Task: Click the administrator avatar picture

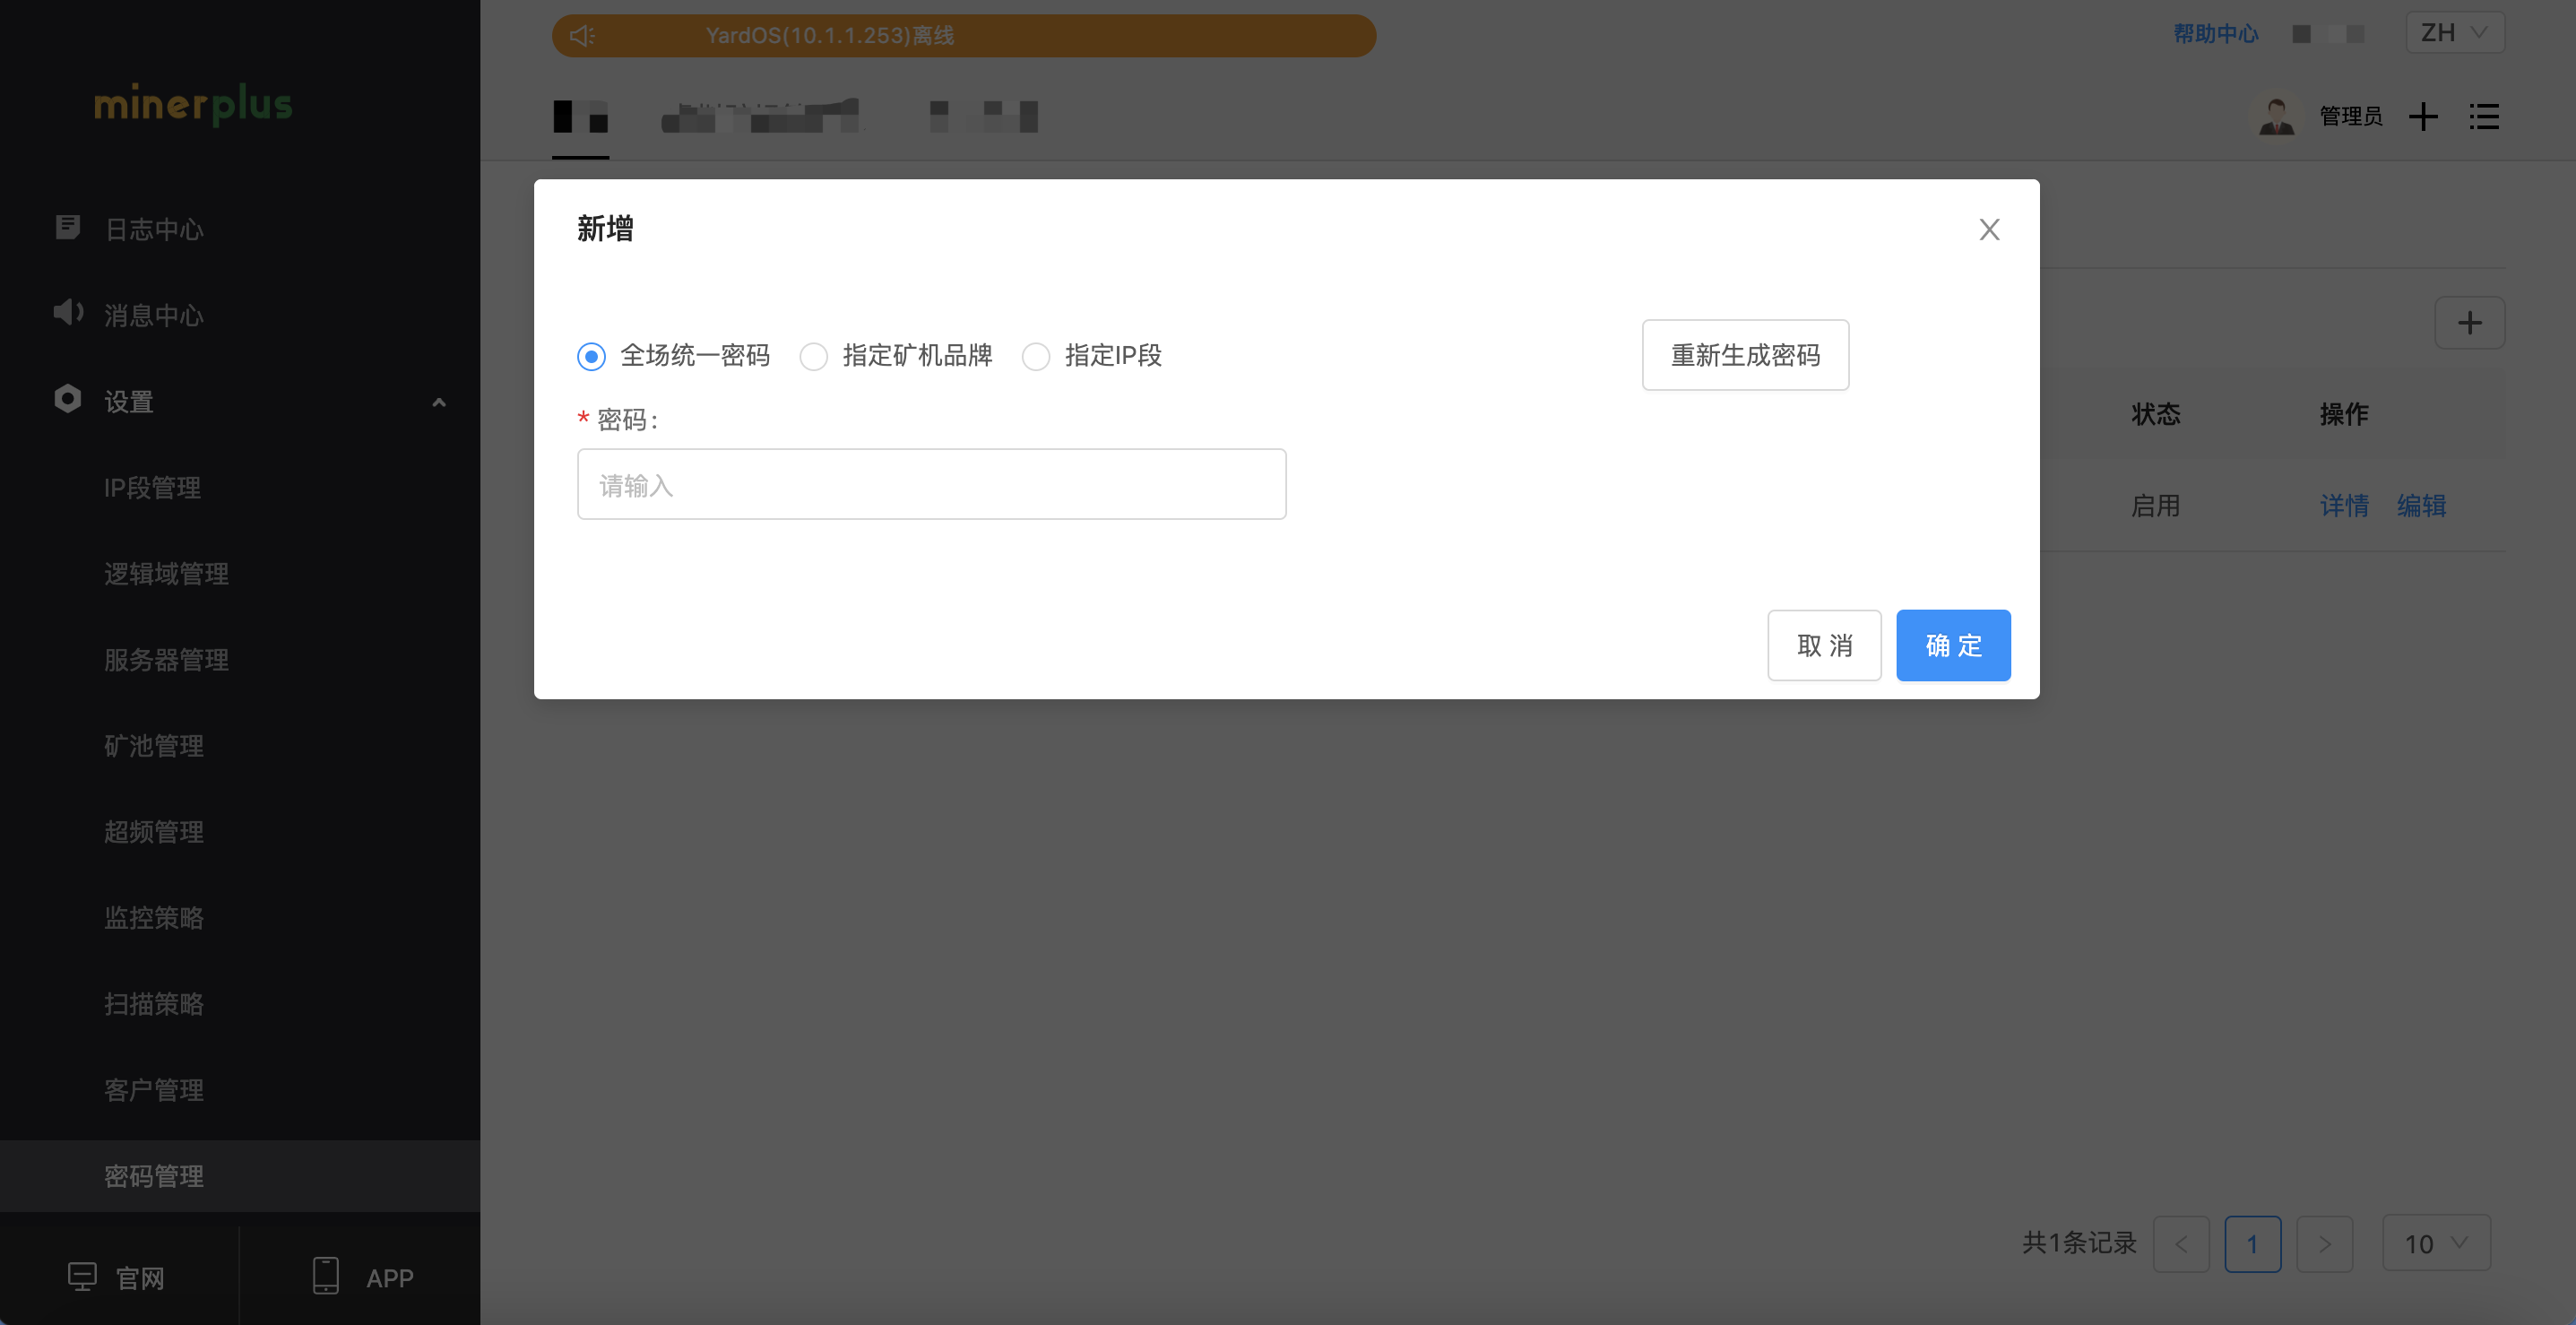Action: [2277, 116]
